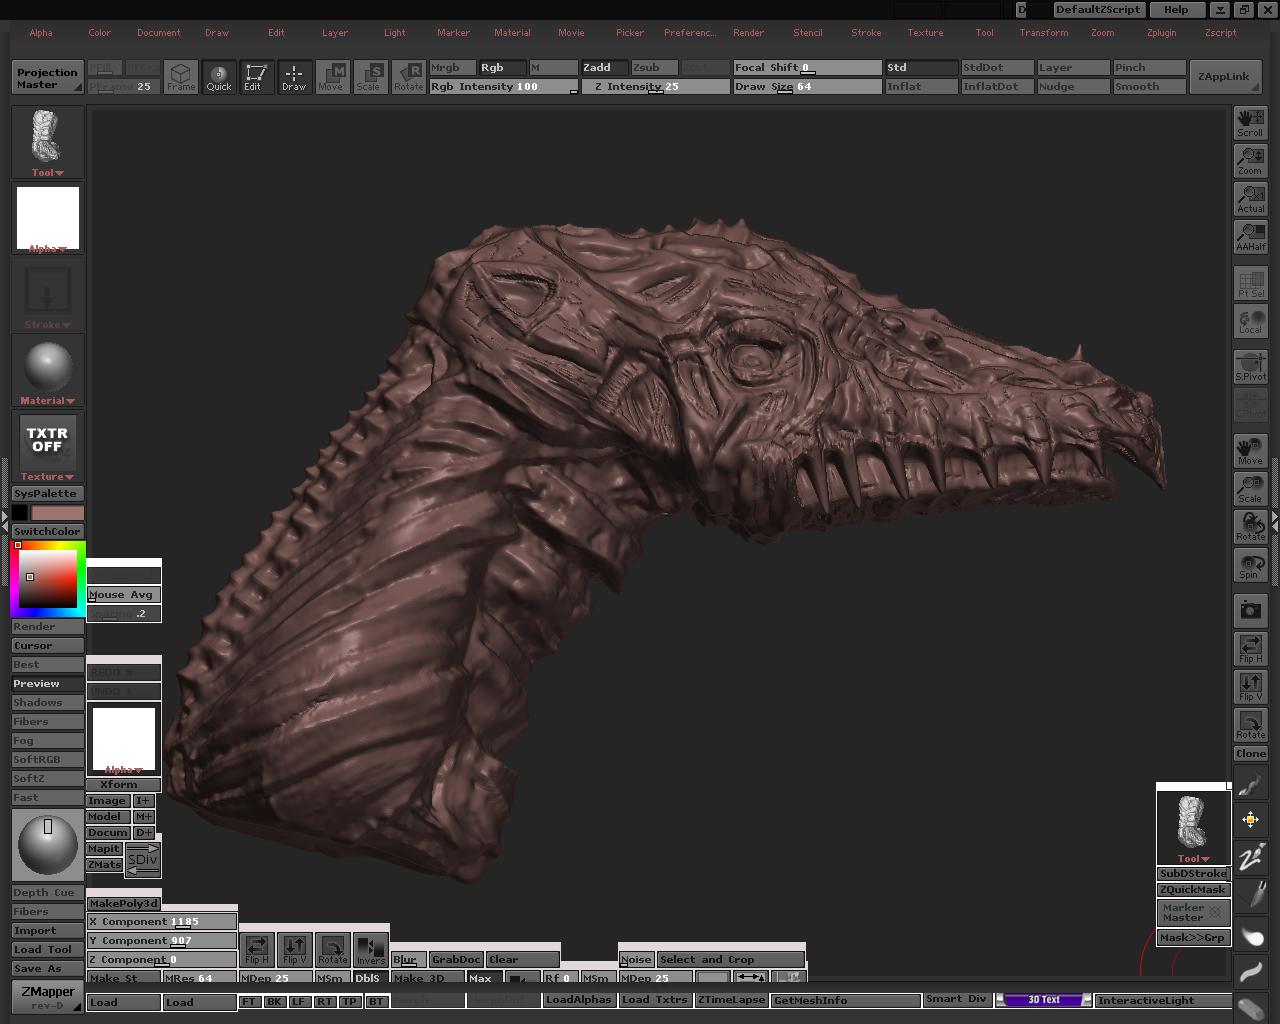This screenshot has width=1280, height=1024.
Task: Click the Invers icon in the bottom panel
Action: 370,950
